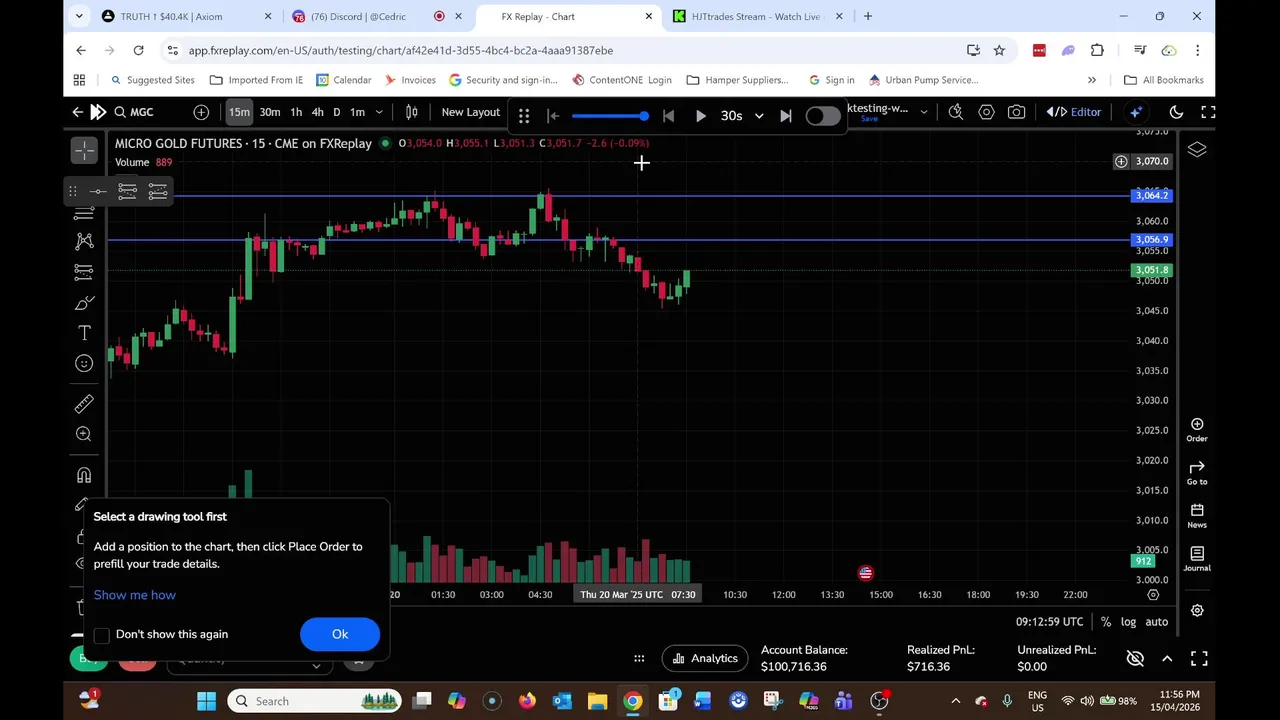Toggle the percent price scale
Screen dimensions: 1280x720
pyautogui.click(x=1105, y=622)
